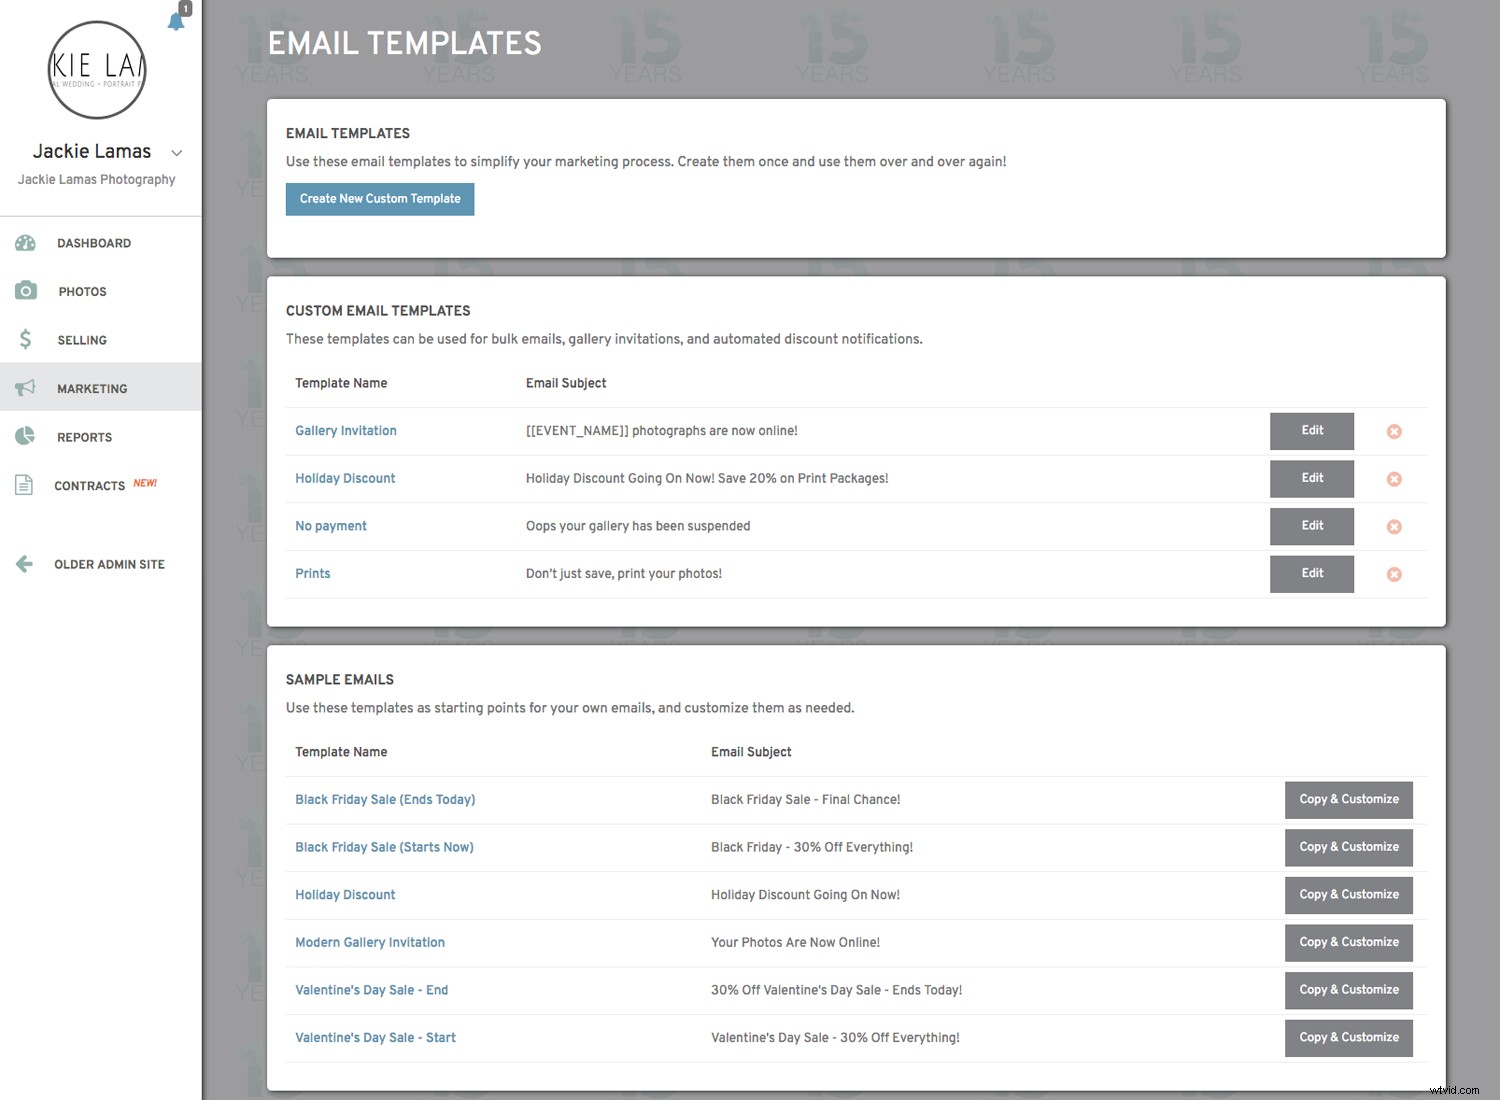Go to Reports in the sidebar
The image size is (1500, 1100).
tap(84, 437)
